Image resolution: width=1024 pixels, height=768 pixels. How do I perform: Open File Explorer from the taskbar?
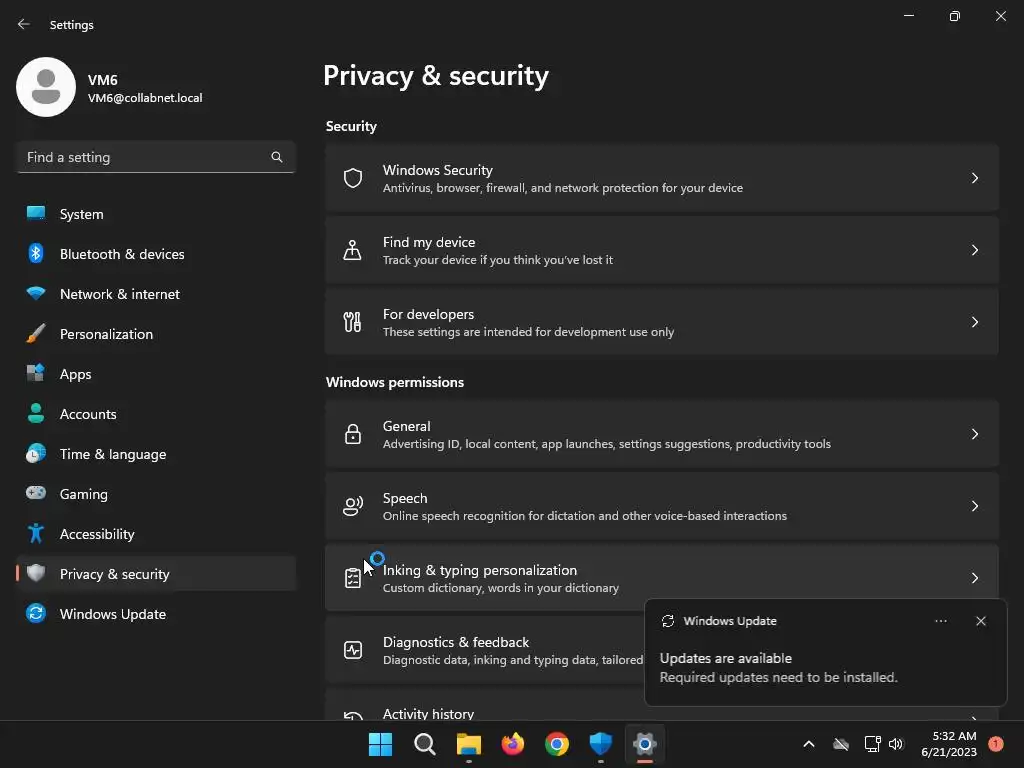tap(468, 744)
